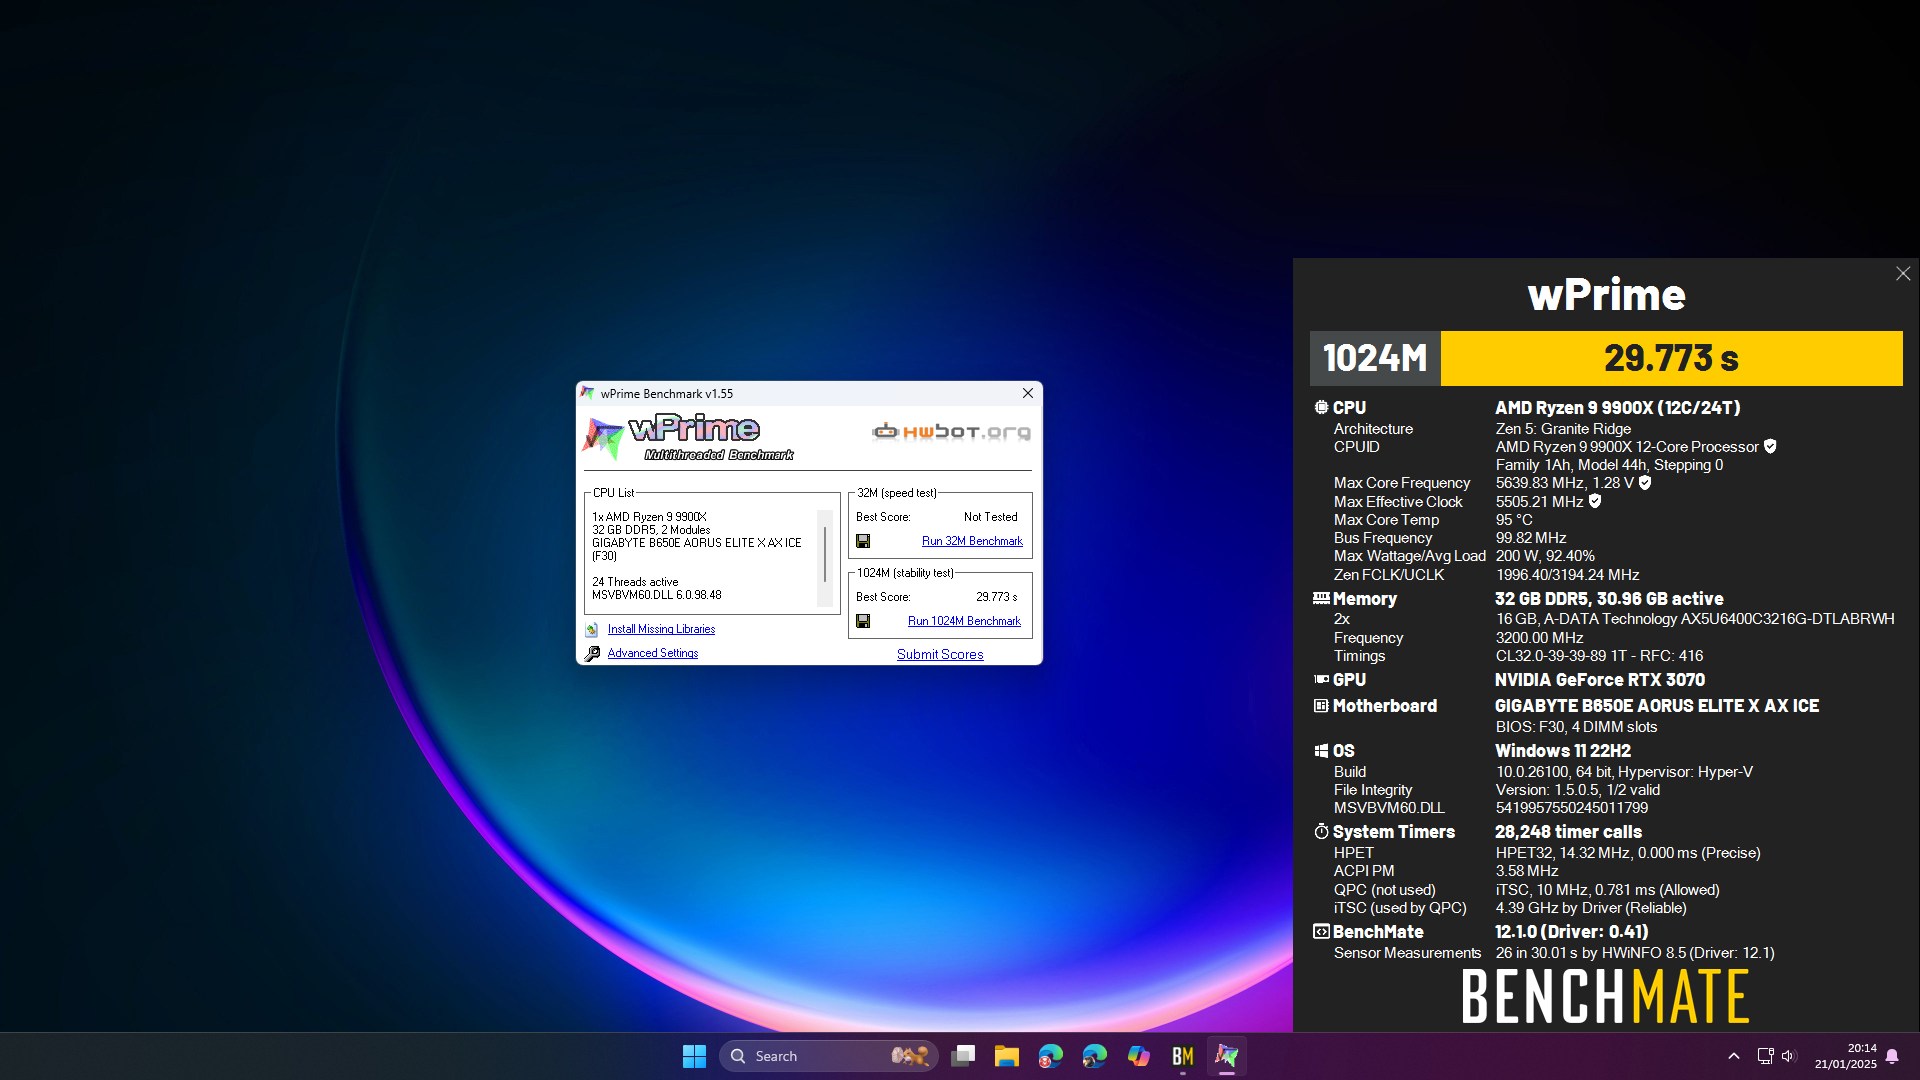Click the Not Tested 32M score text

[990, 517]
